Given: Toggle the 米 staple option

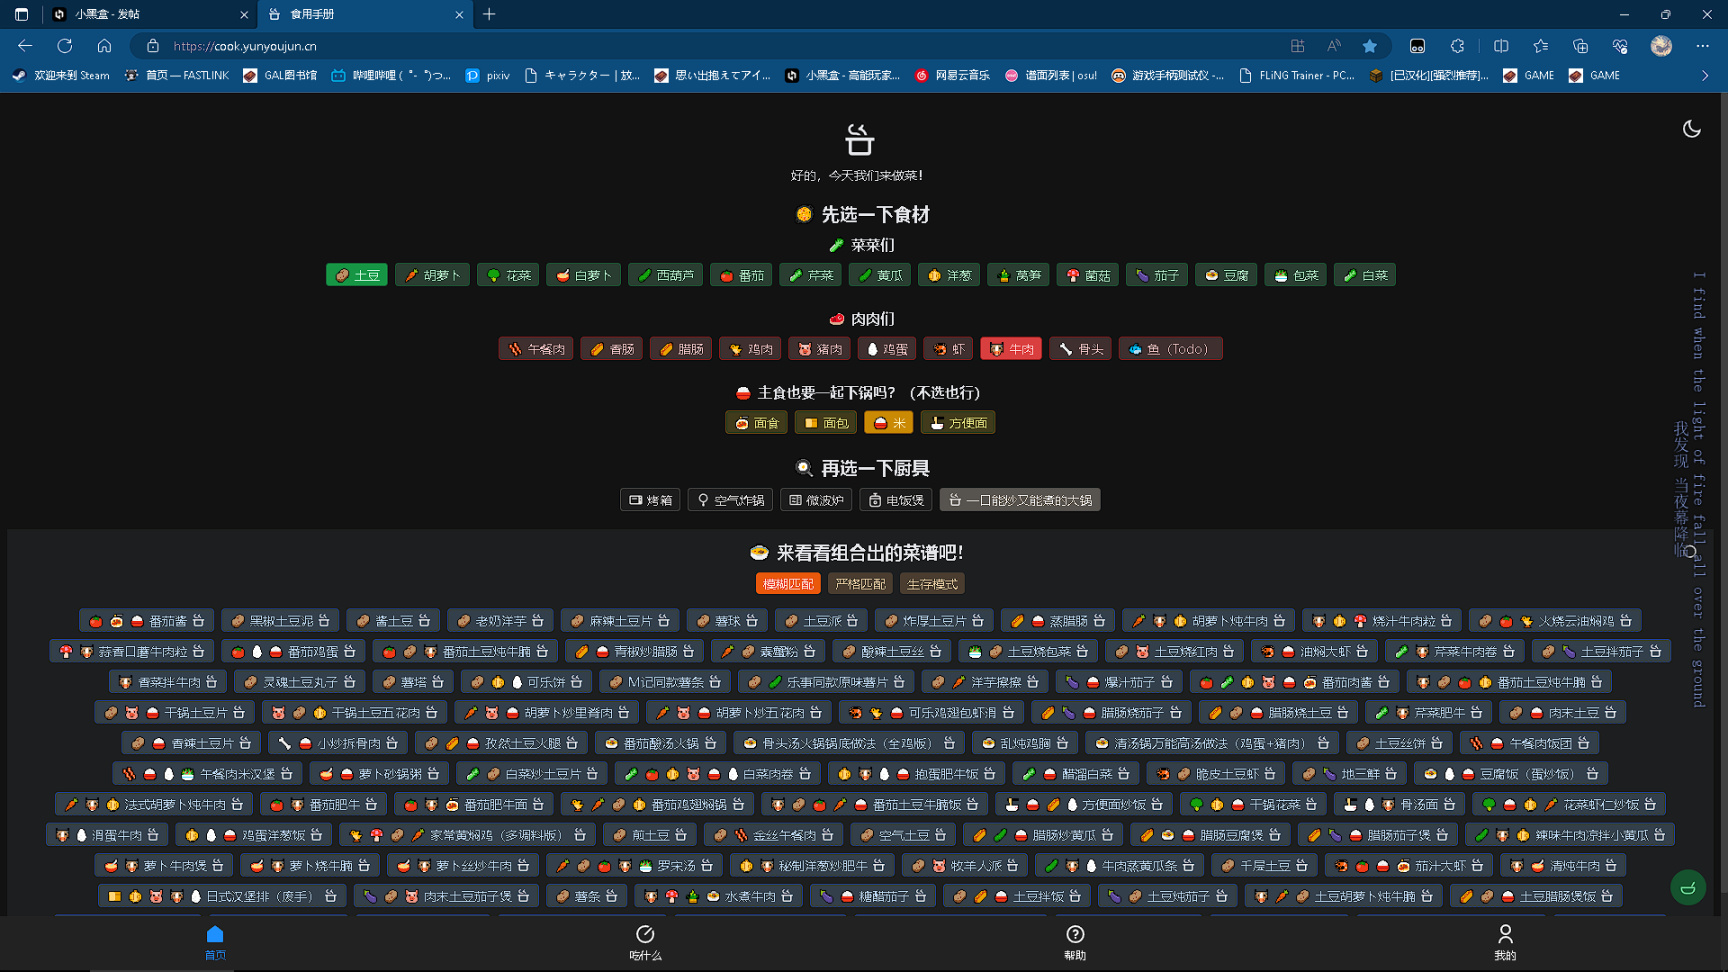Looking at the screenshot, I should pyautogui.click(x=889, y=423).
